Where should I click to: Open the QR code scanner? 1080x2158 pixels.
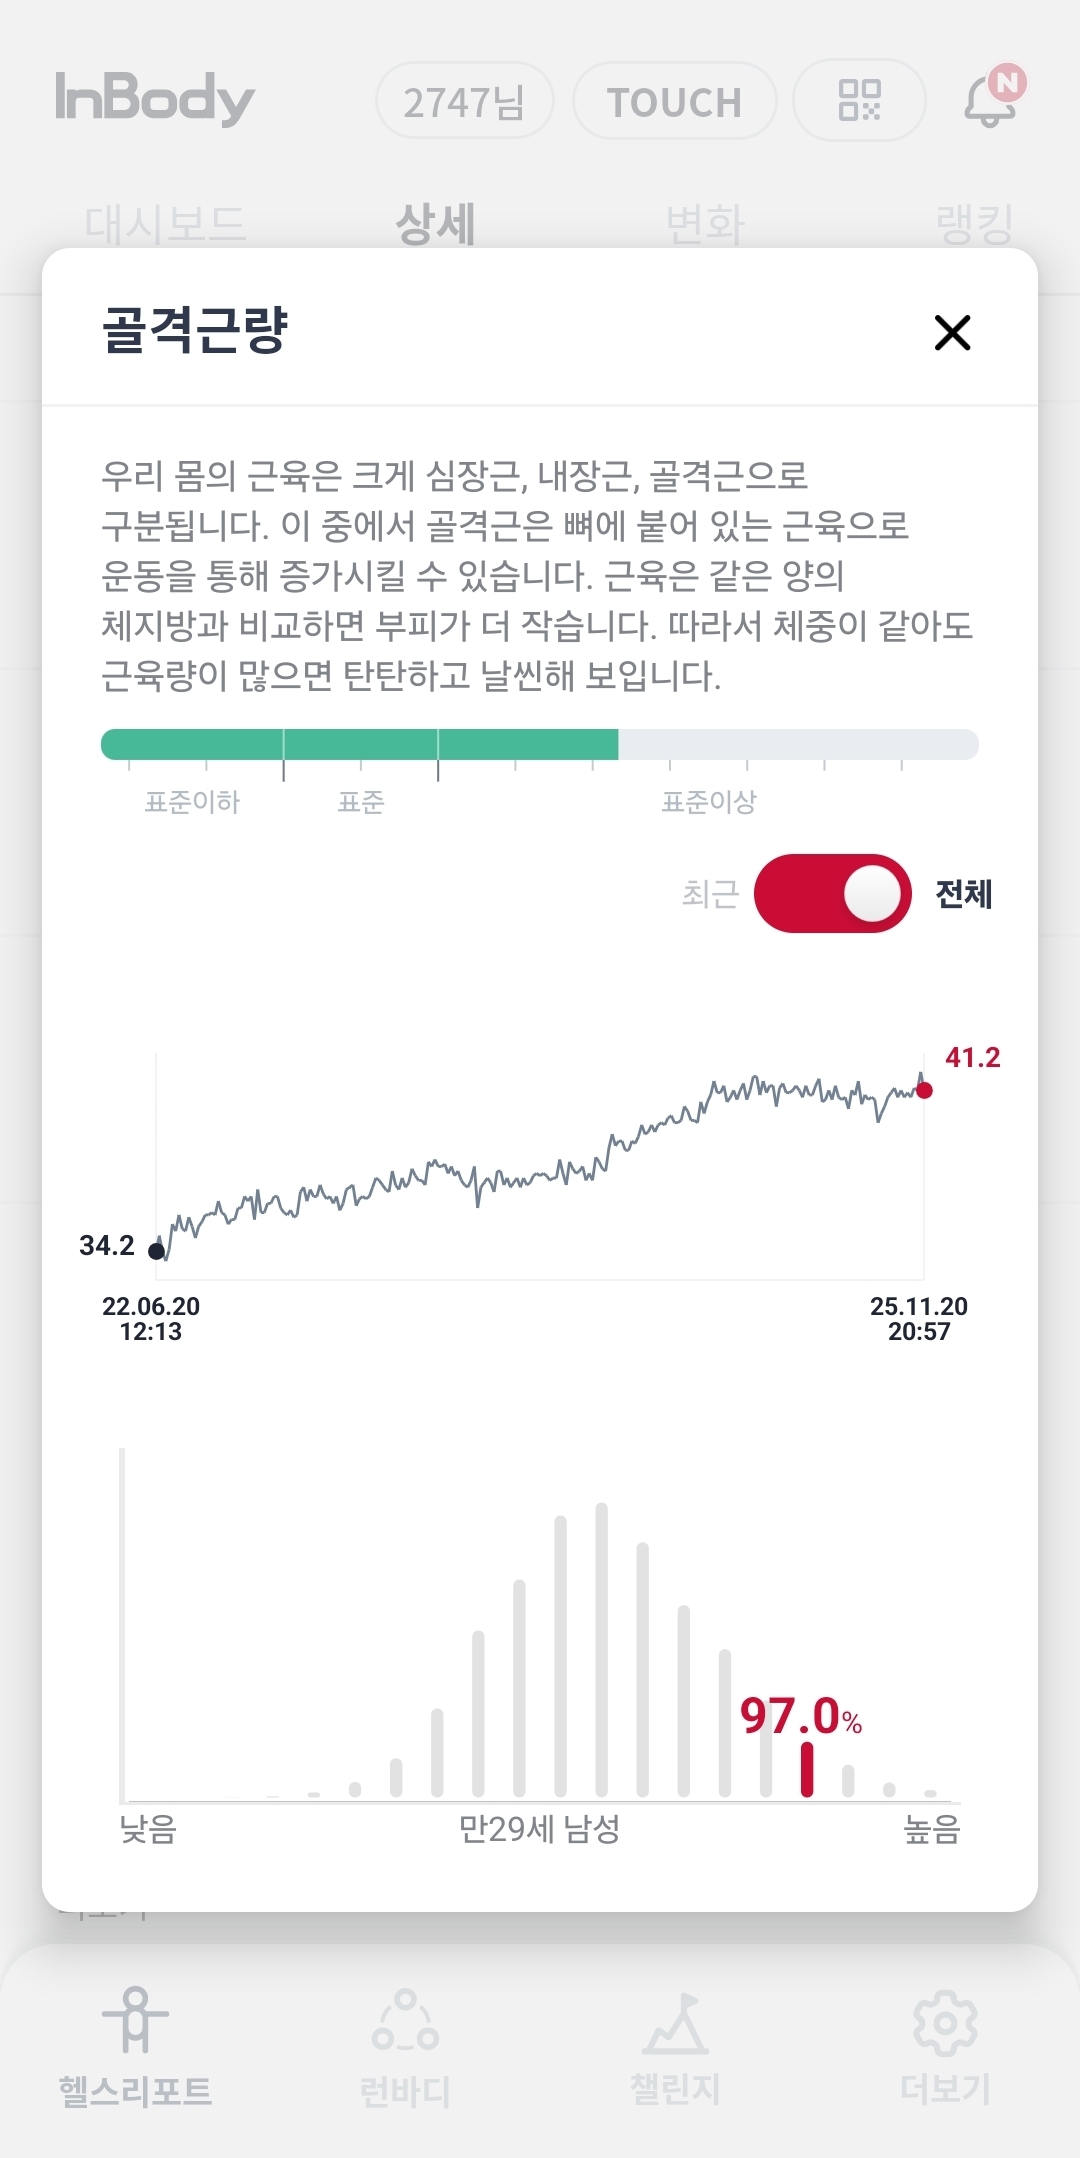pos(859,100)
